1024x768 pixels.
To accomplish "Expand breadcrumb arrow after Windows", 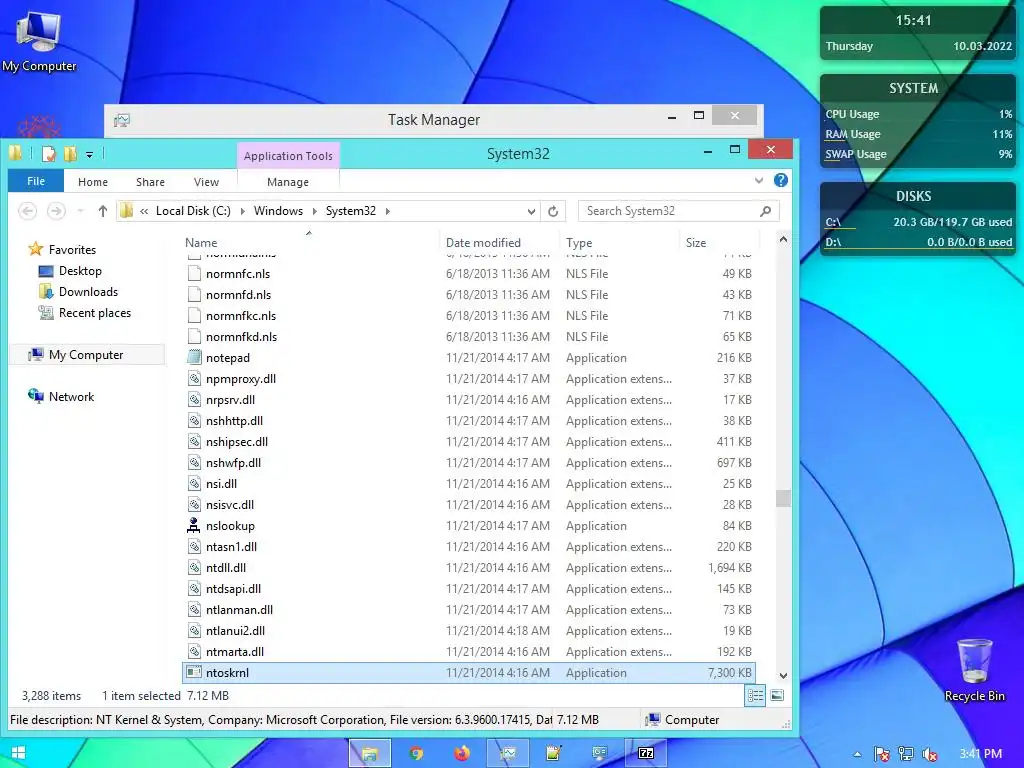I will [315, 211].
